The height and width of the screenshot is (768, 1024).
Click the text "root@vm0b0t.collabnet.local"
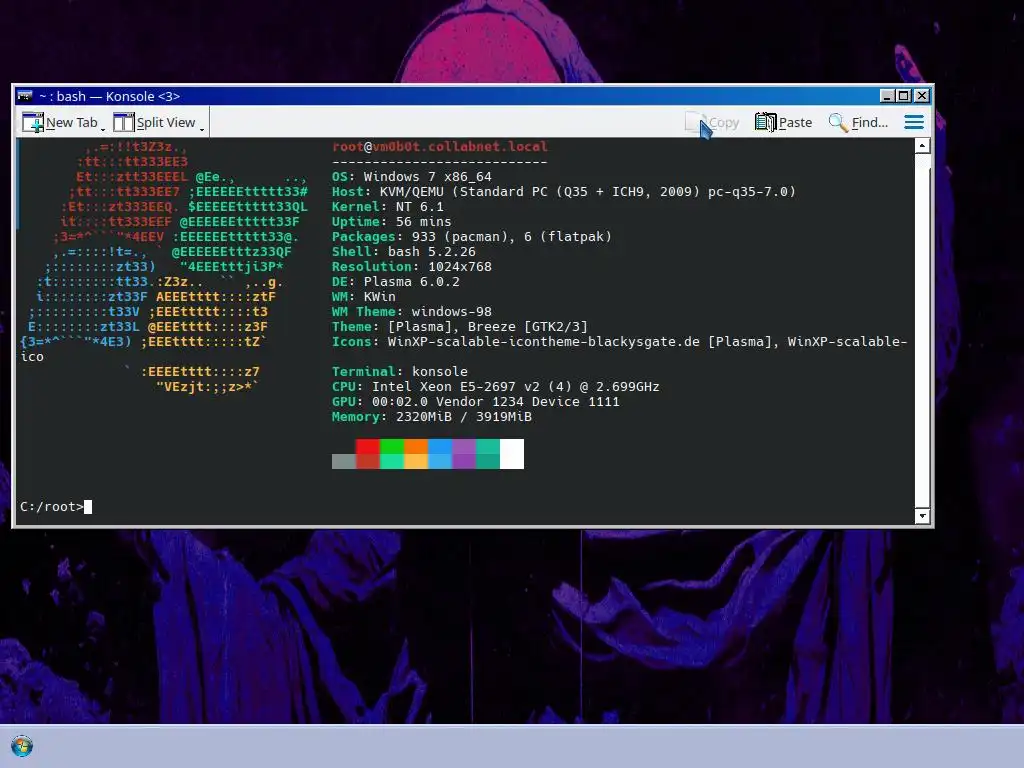(440, 146)
